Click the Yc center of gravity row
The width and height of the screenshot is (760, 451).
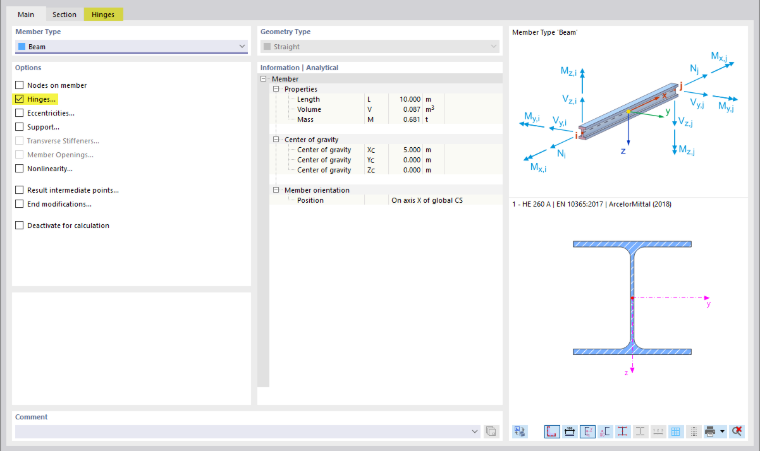(386, 160)
